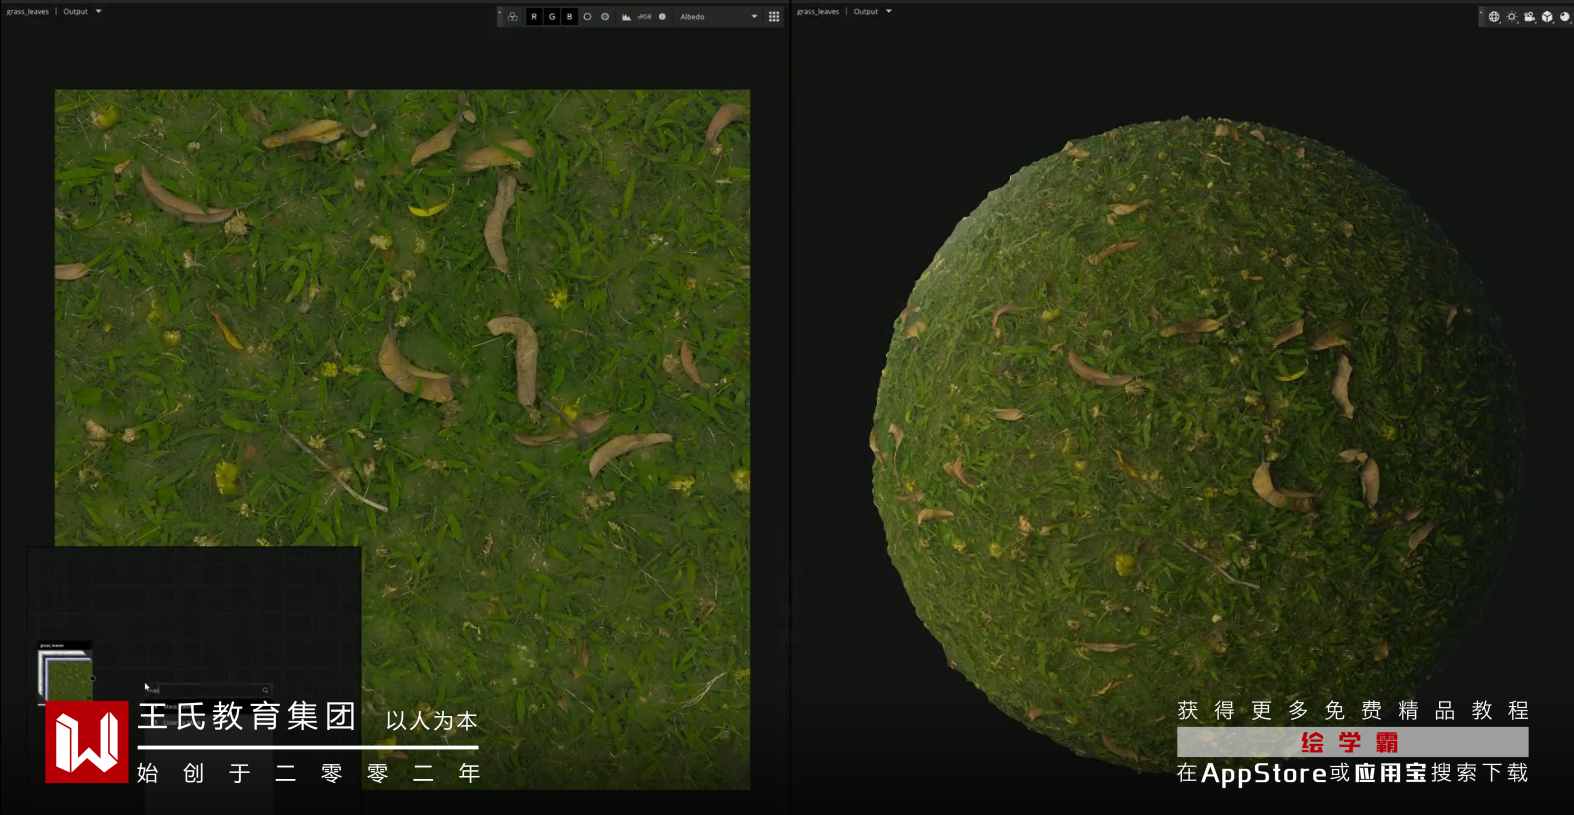Open the sphere material shader icon
Image resolution: width=1574 pixels, height=815 pixels.
pos(1565,17)
